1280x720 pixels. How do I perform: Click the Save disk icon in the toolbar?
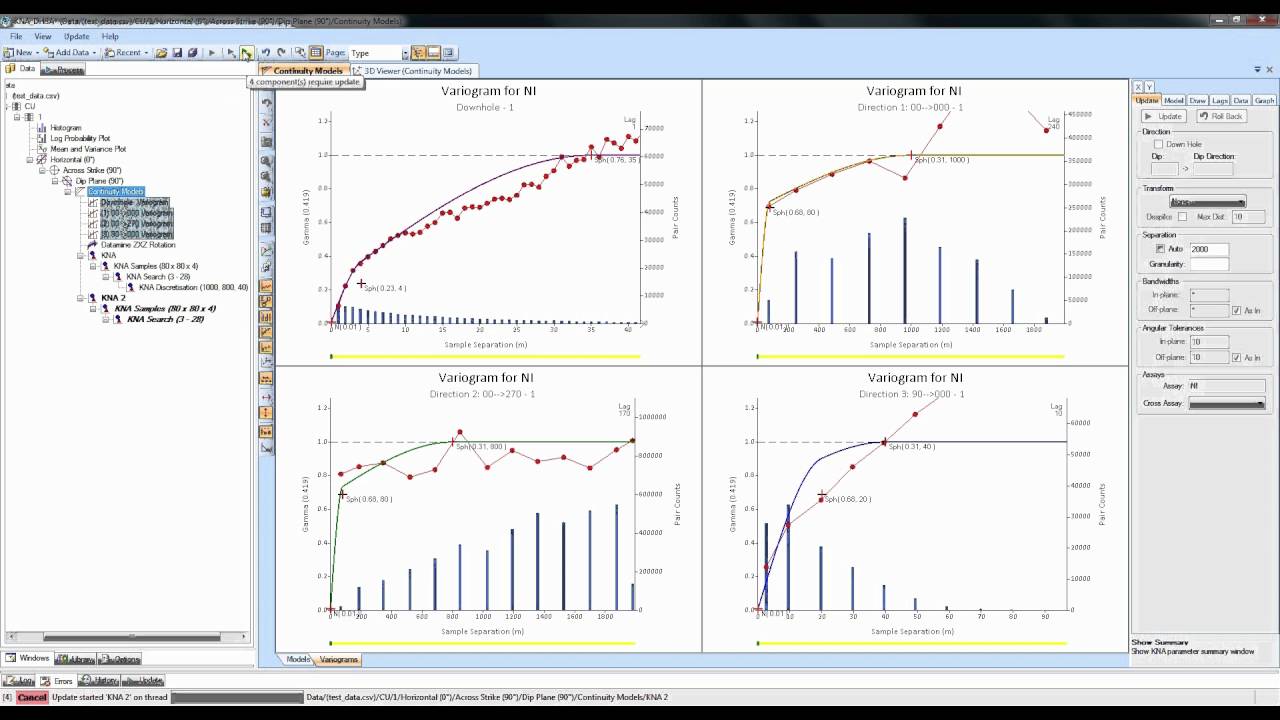click(x=177, y=52)
